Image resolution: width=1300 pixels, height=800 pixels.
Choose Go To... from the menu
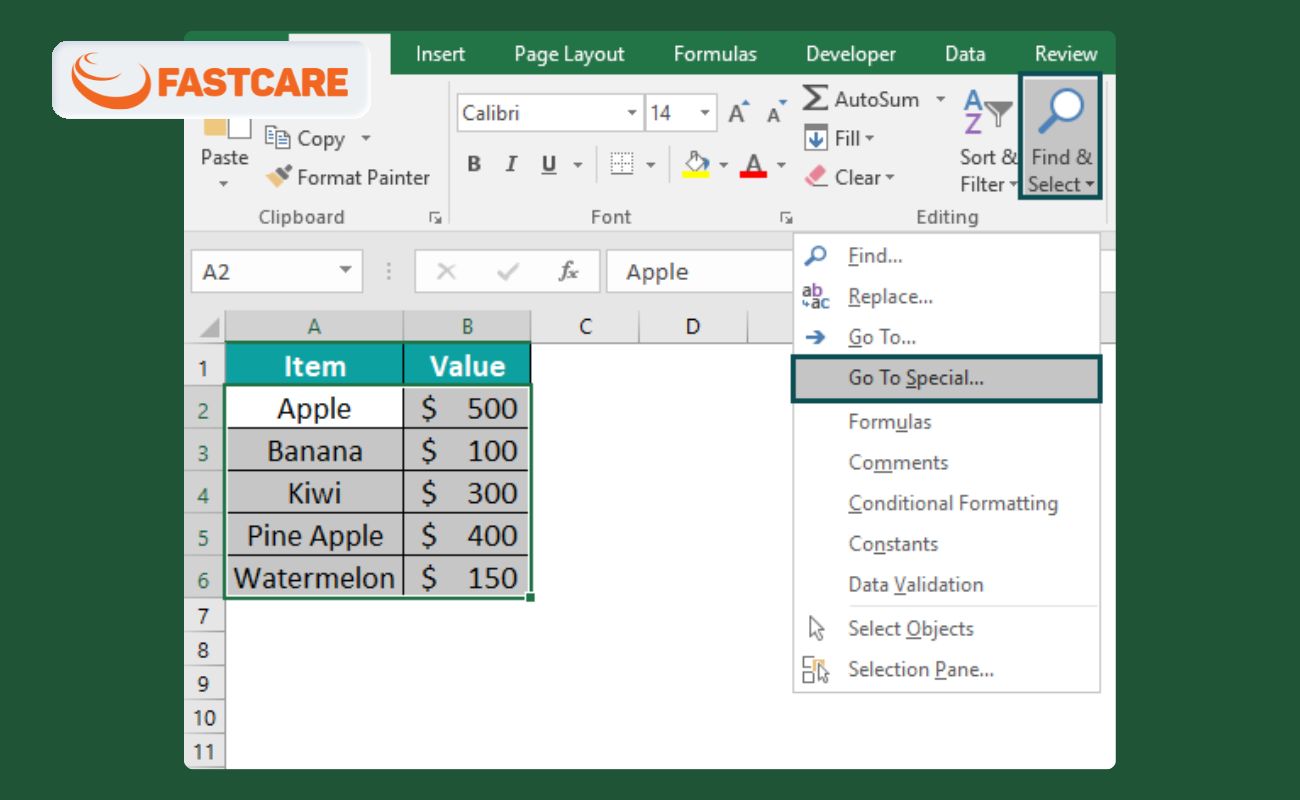pos(946,338)
